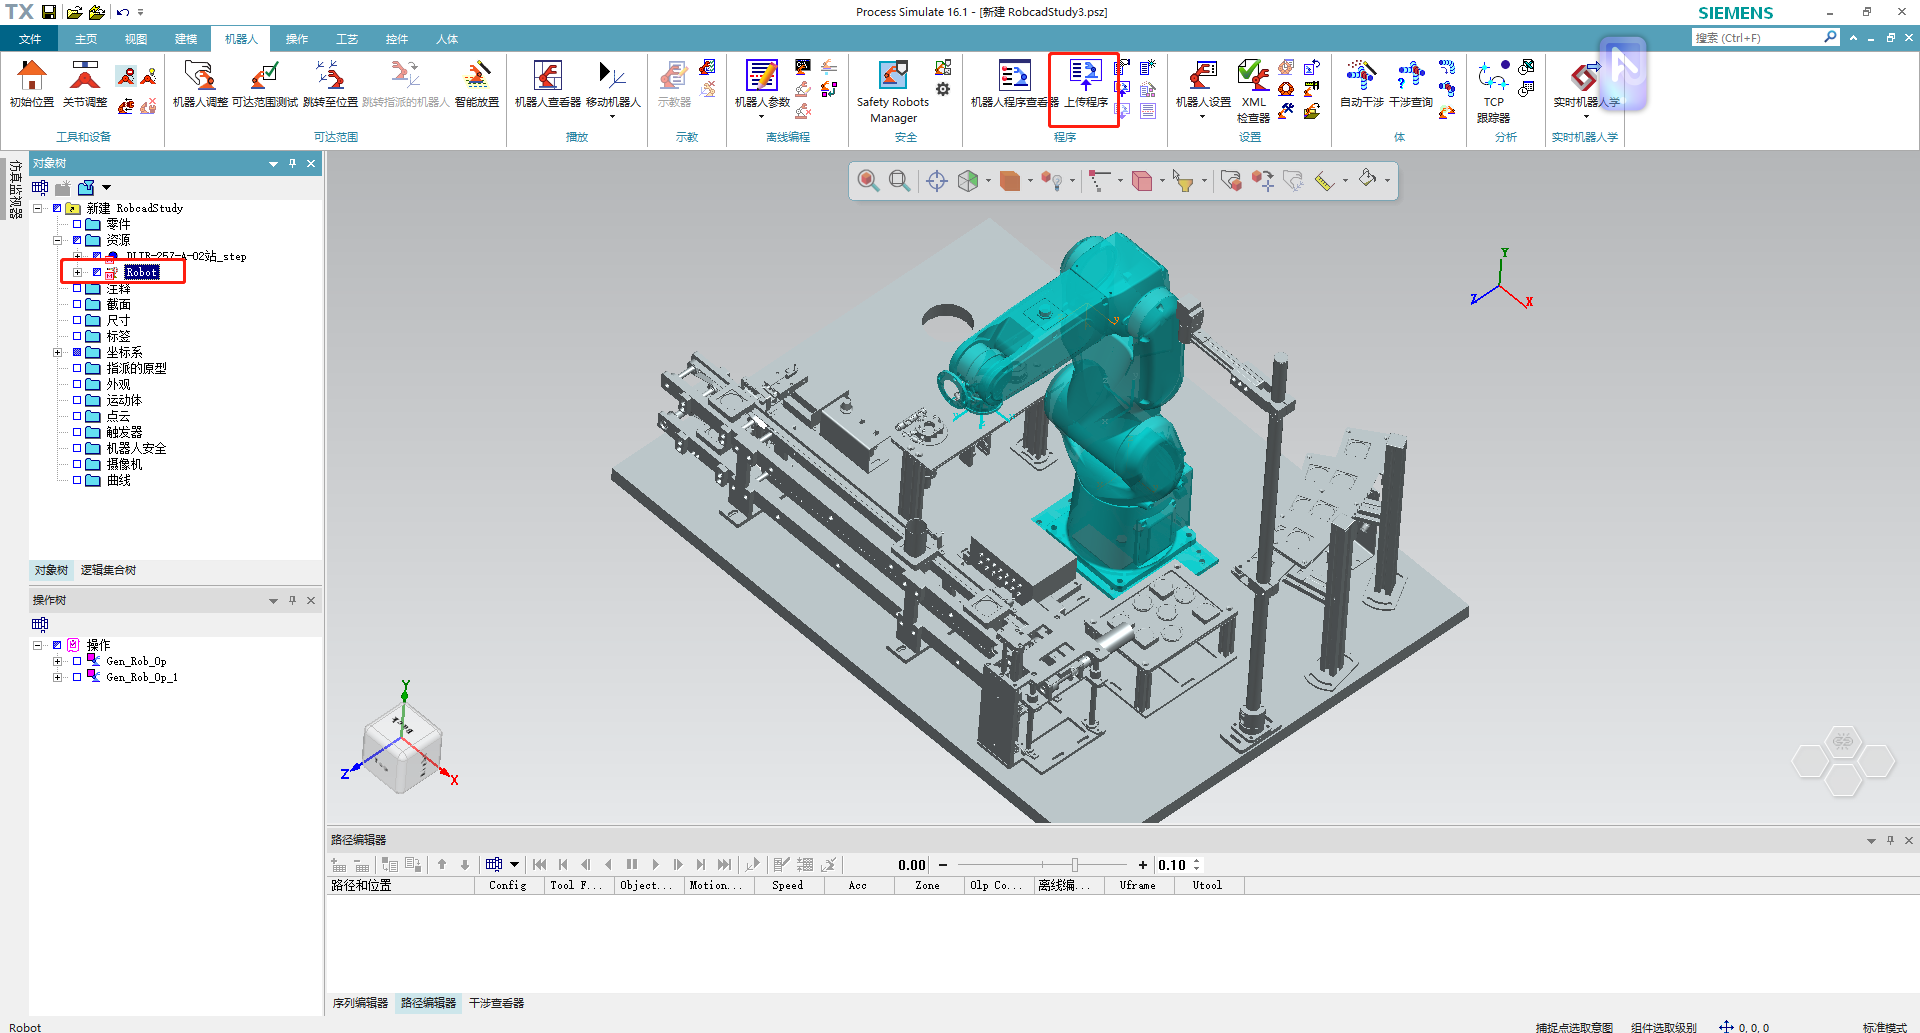This screenshot has width=1920, height=1033.
Task: Toggle the 截面 folder display checkbox
Action: coord(77,304)
